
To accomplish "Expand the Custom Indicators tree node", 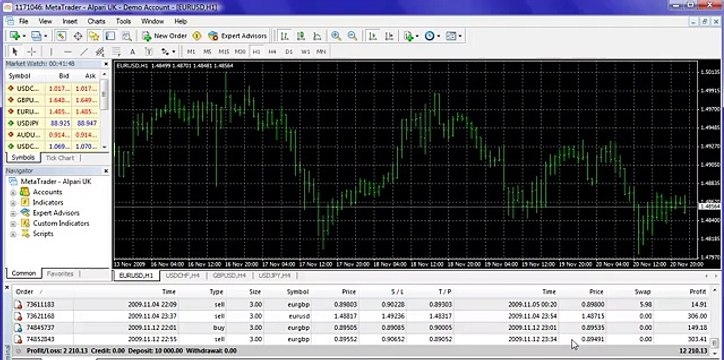I will tap(13, 224).
